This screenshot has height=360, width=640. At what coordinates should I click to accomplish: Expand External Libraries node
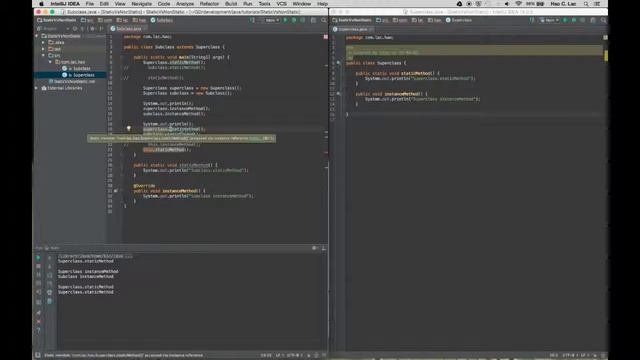pyautogui.click(x=37, y=88)
